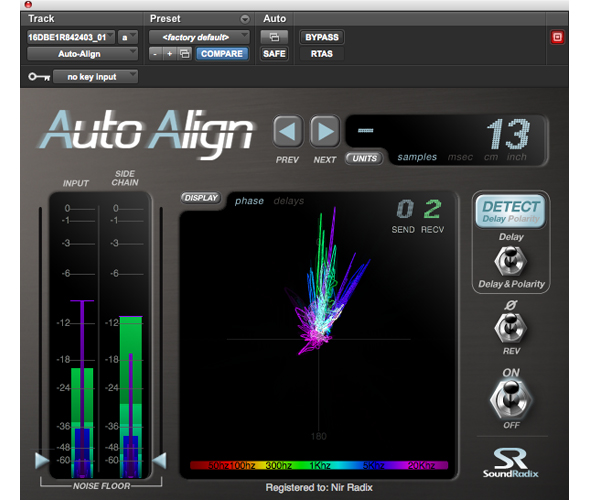Click the SoundRadix logo
The height and width of the screenshot is (500, 590).
511,463
